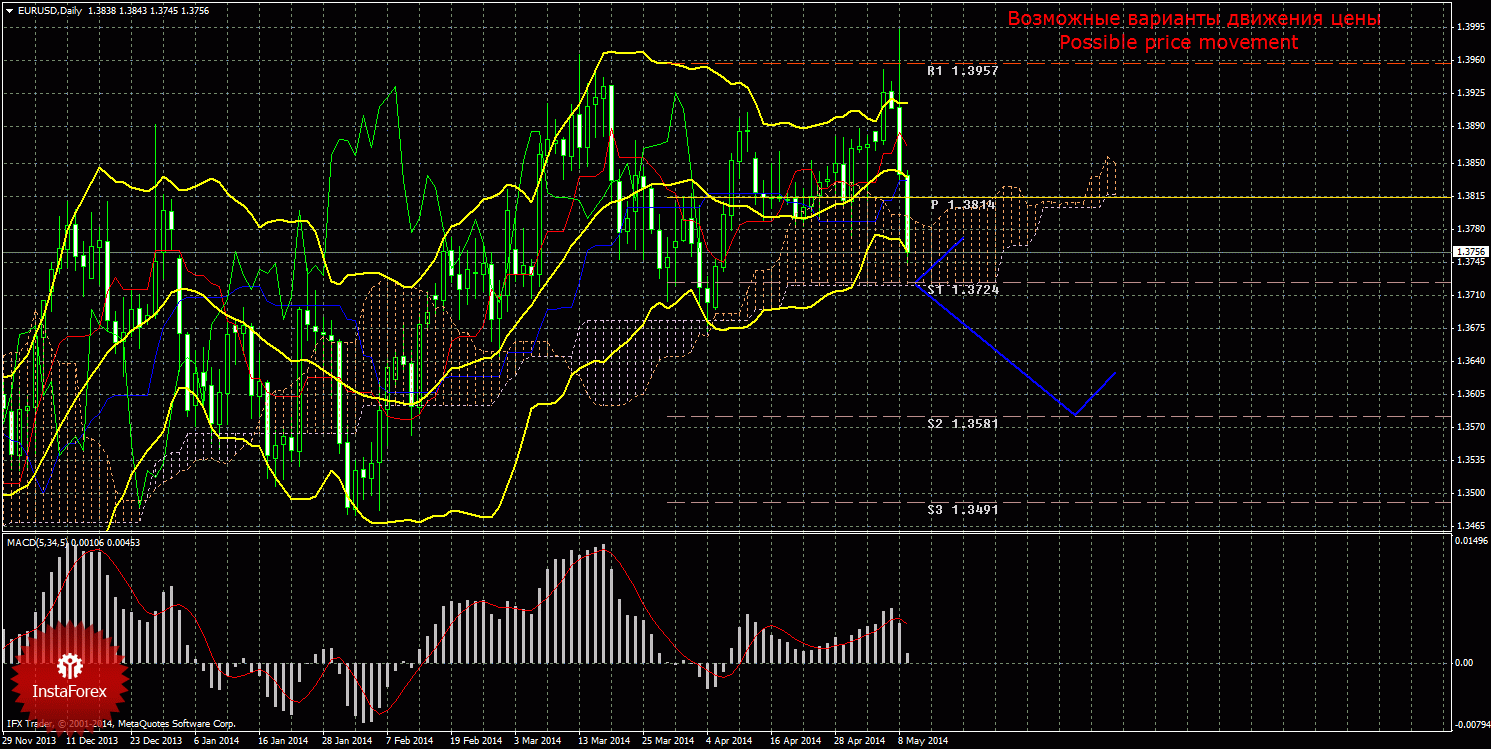
Task: Click the 1.3995 value on price scale
Action: 1469,27
